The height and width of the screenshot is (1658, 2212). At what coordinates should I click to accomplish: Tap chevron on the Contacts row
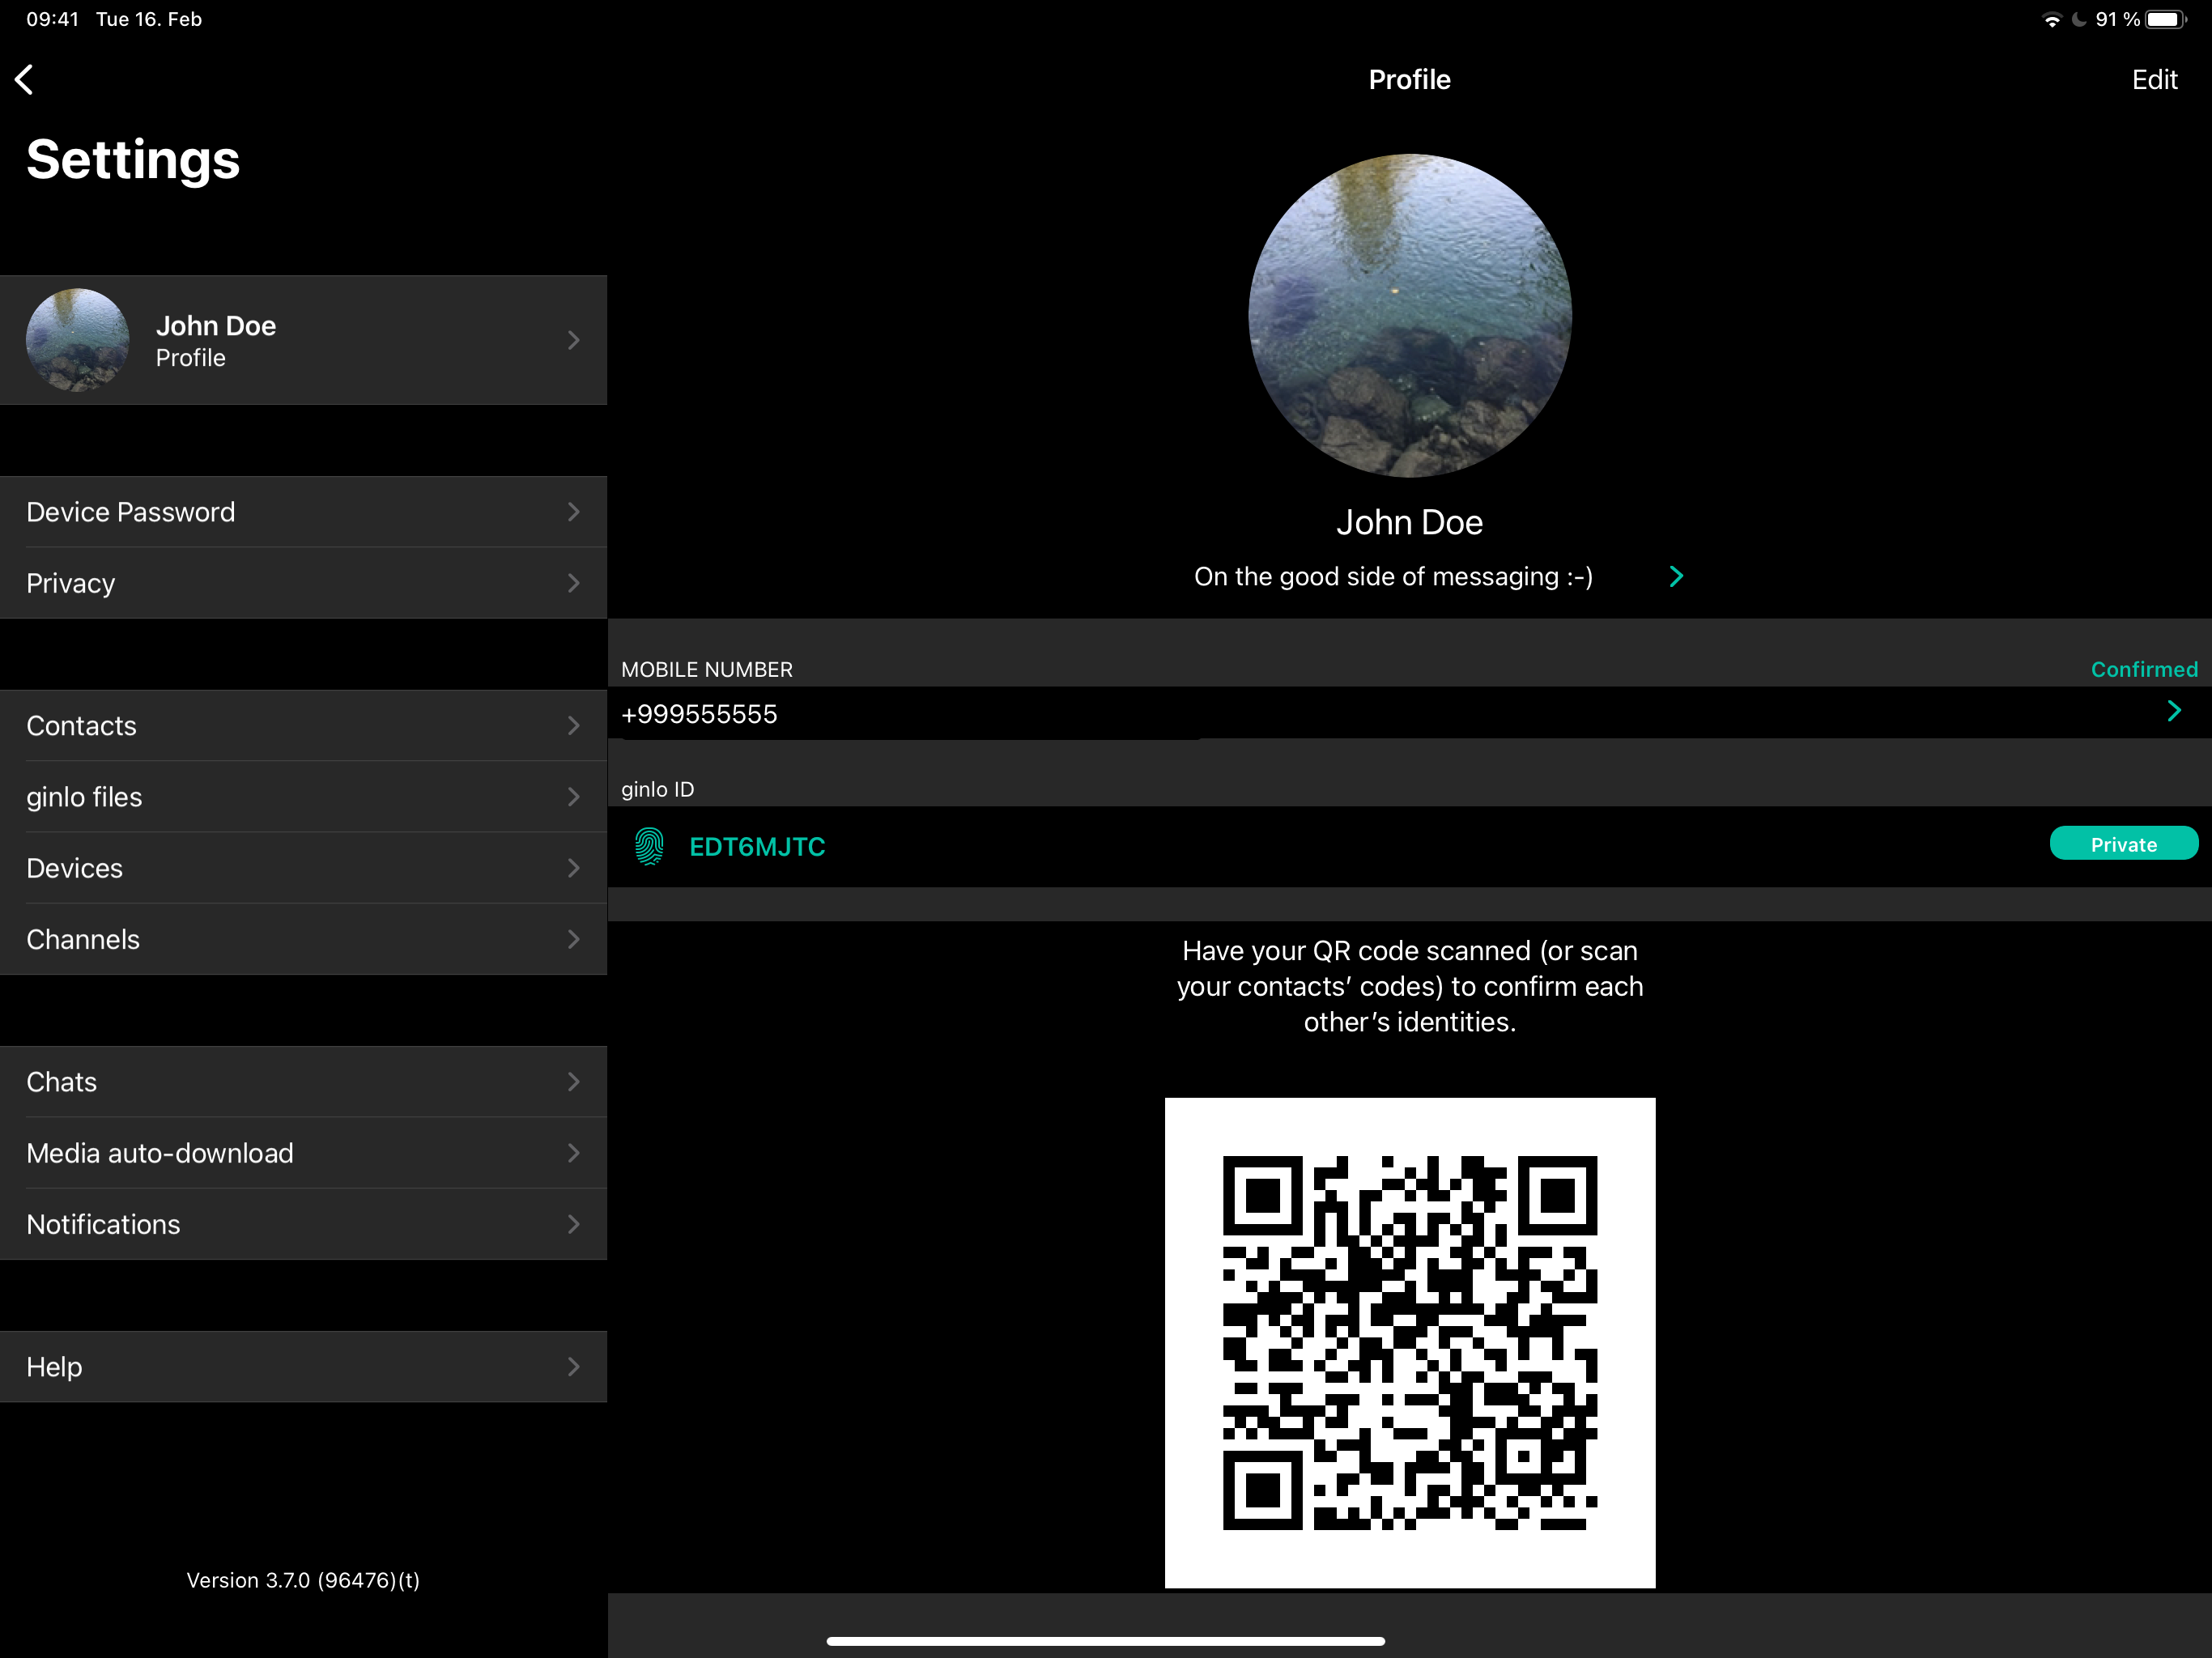pos(574,725)
